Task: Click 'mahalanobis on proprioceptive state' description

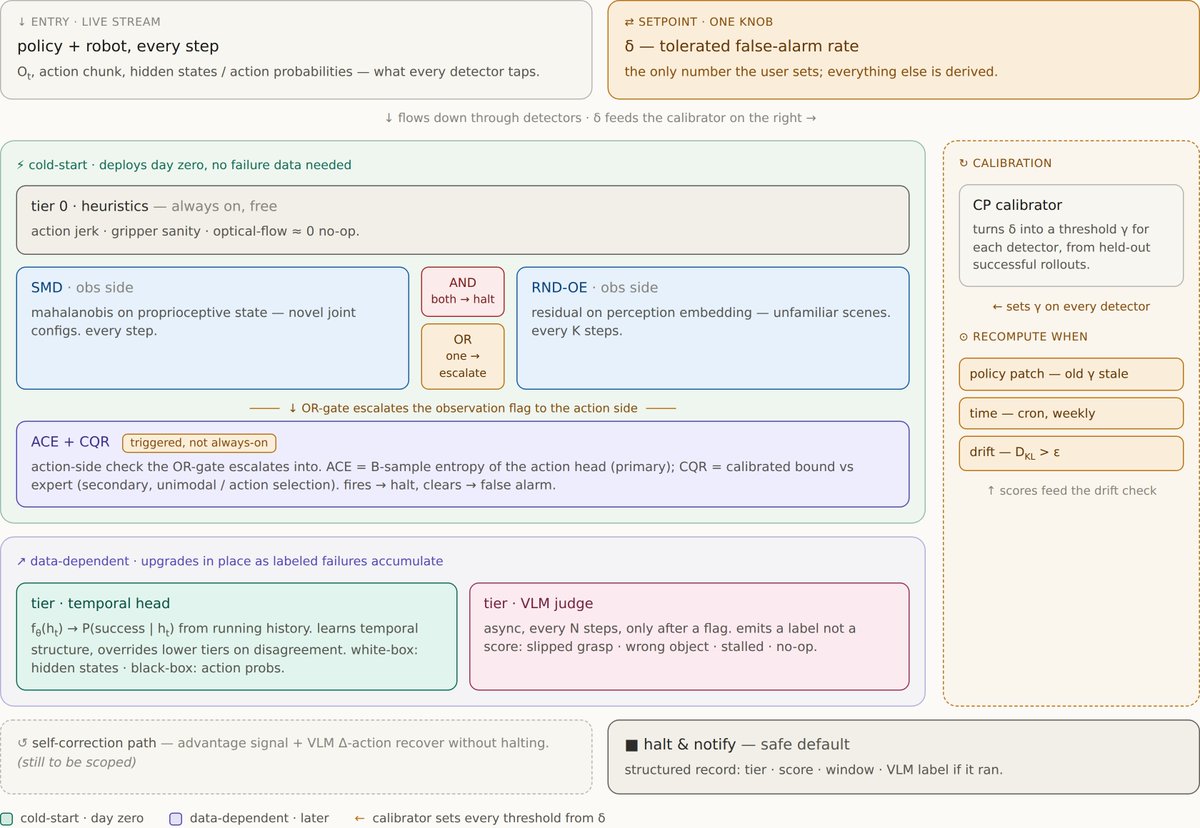Action: pyautogui.click(x=193, y=321)
